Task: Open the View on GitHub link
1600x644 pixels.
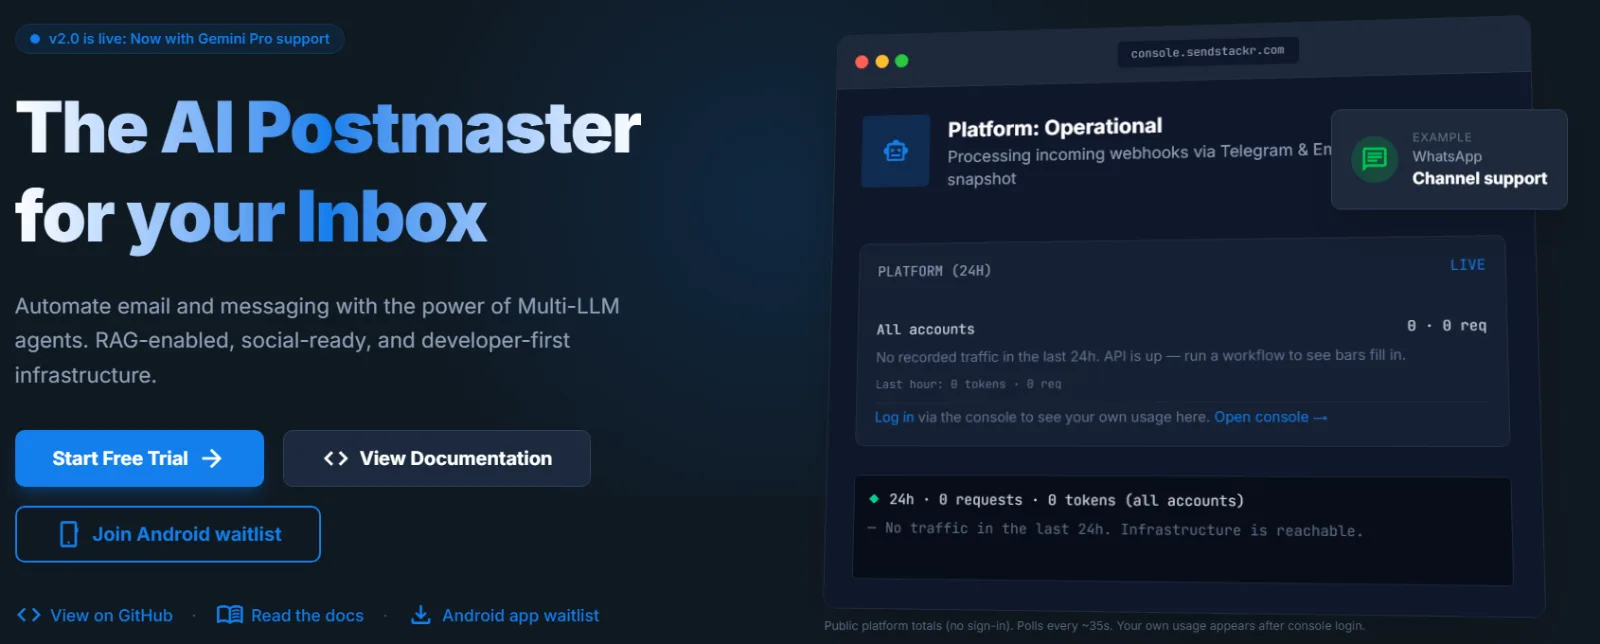Action: pos(95,615)
